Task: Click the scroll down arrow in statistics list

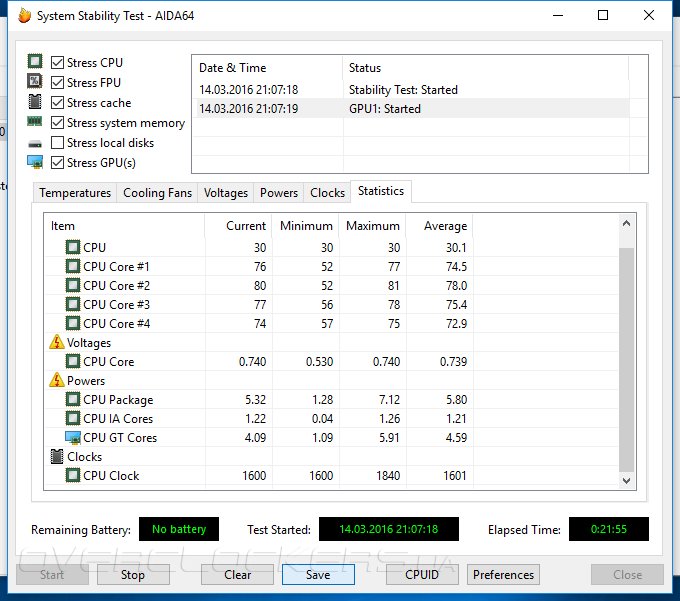Action: point(626,480)
